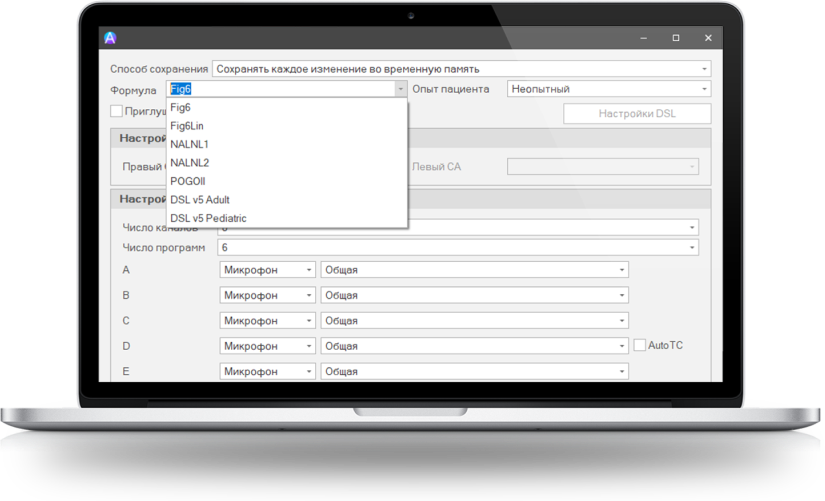Click the Настройки DSL button

(637, 113)
